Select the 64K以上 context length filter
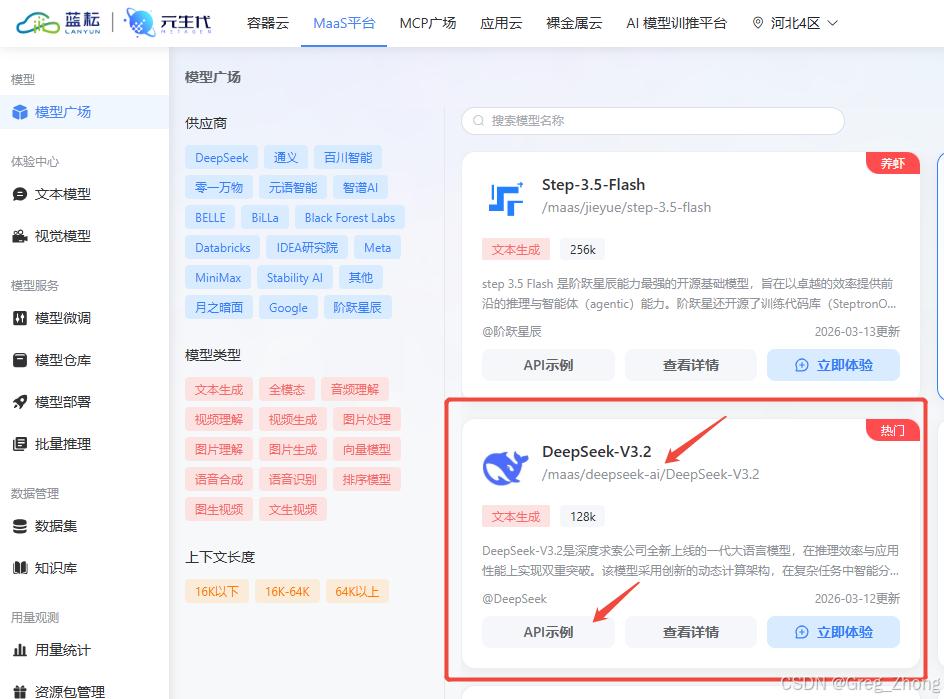Viewport: 944px width, 699px height. coord(357,591)
